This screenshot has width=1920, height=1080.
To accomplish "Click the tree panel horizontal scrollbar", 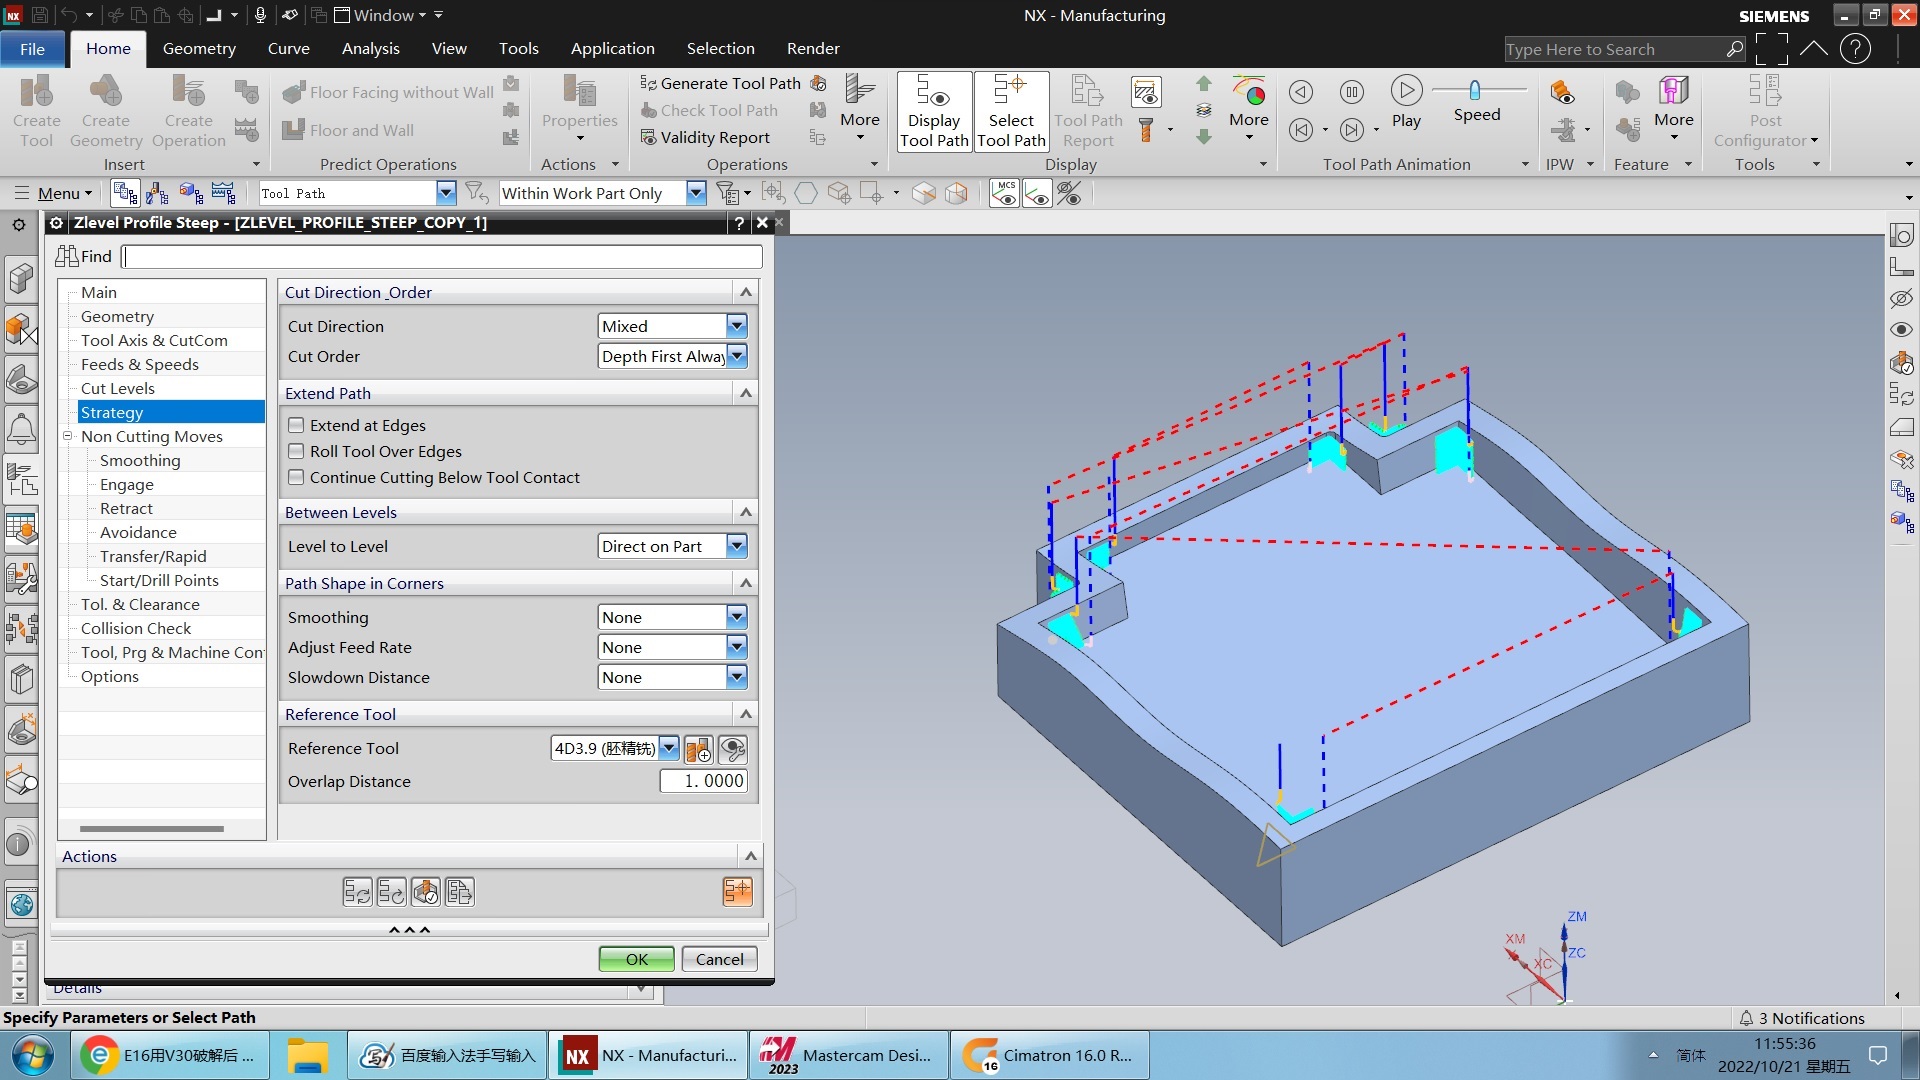I will click(152, 828).
